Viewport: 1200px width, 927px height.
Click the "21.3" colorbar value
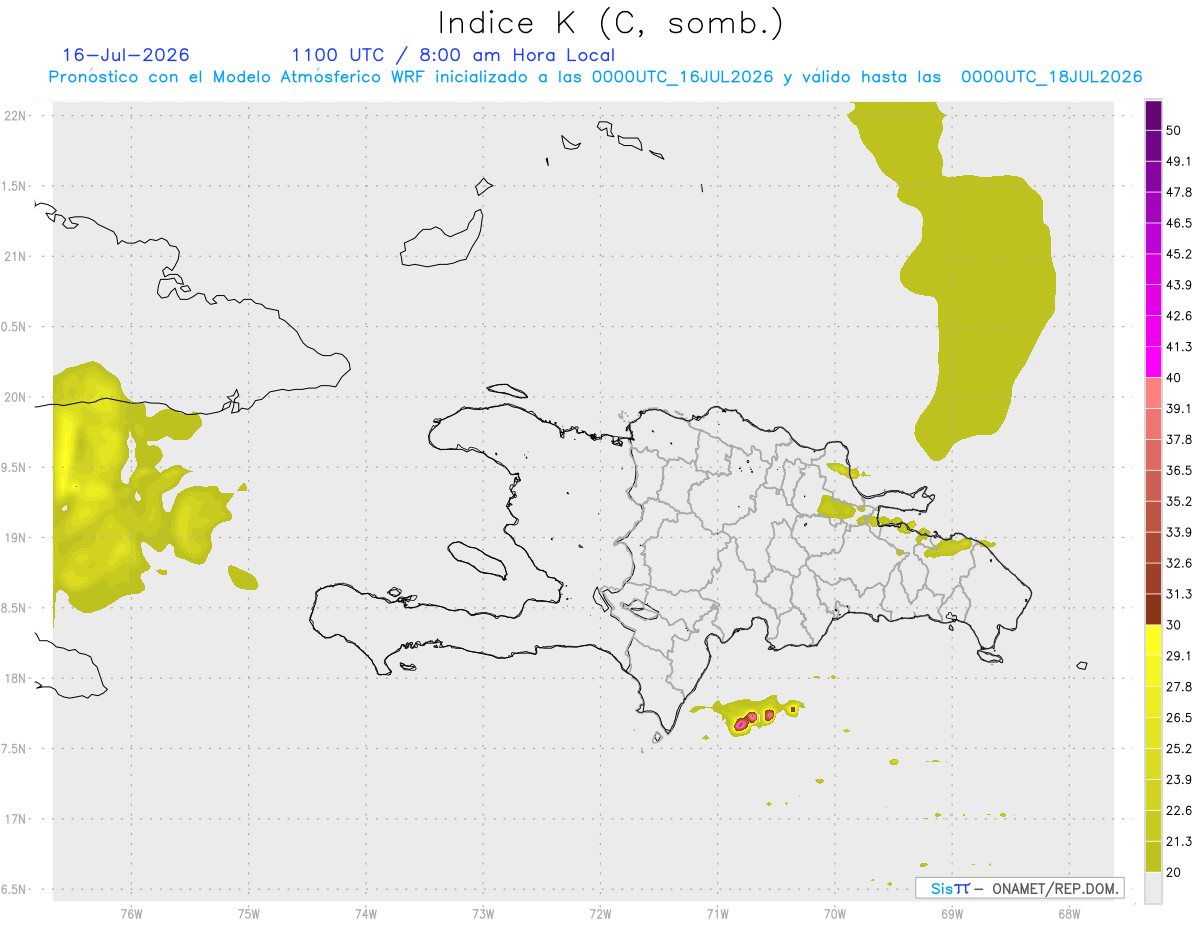[x=1180, y=841]
